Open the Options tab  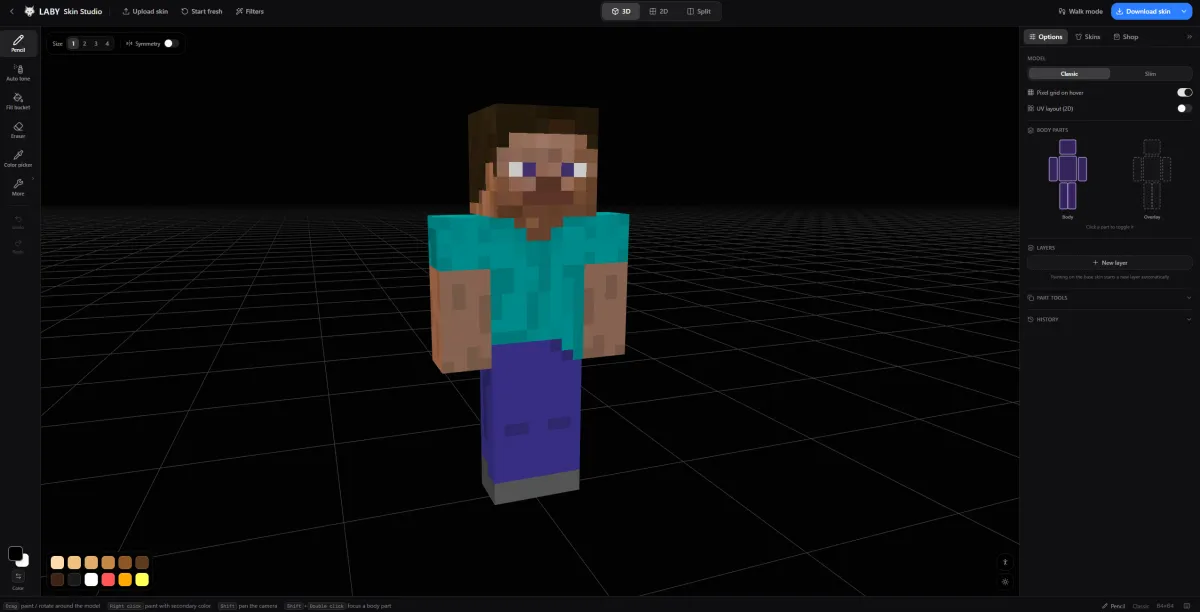(x=1046, y=37)
